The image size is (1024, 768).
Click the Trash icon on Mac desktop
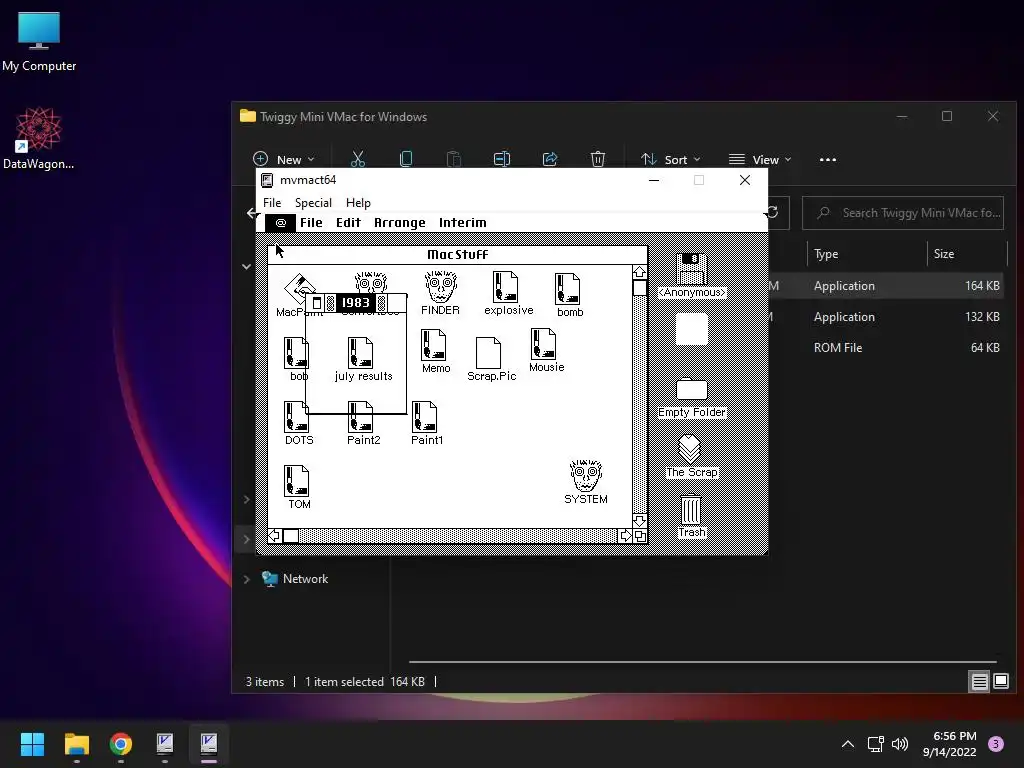pos(691,509)
